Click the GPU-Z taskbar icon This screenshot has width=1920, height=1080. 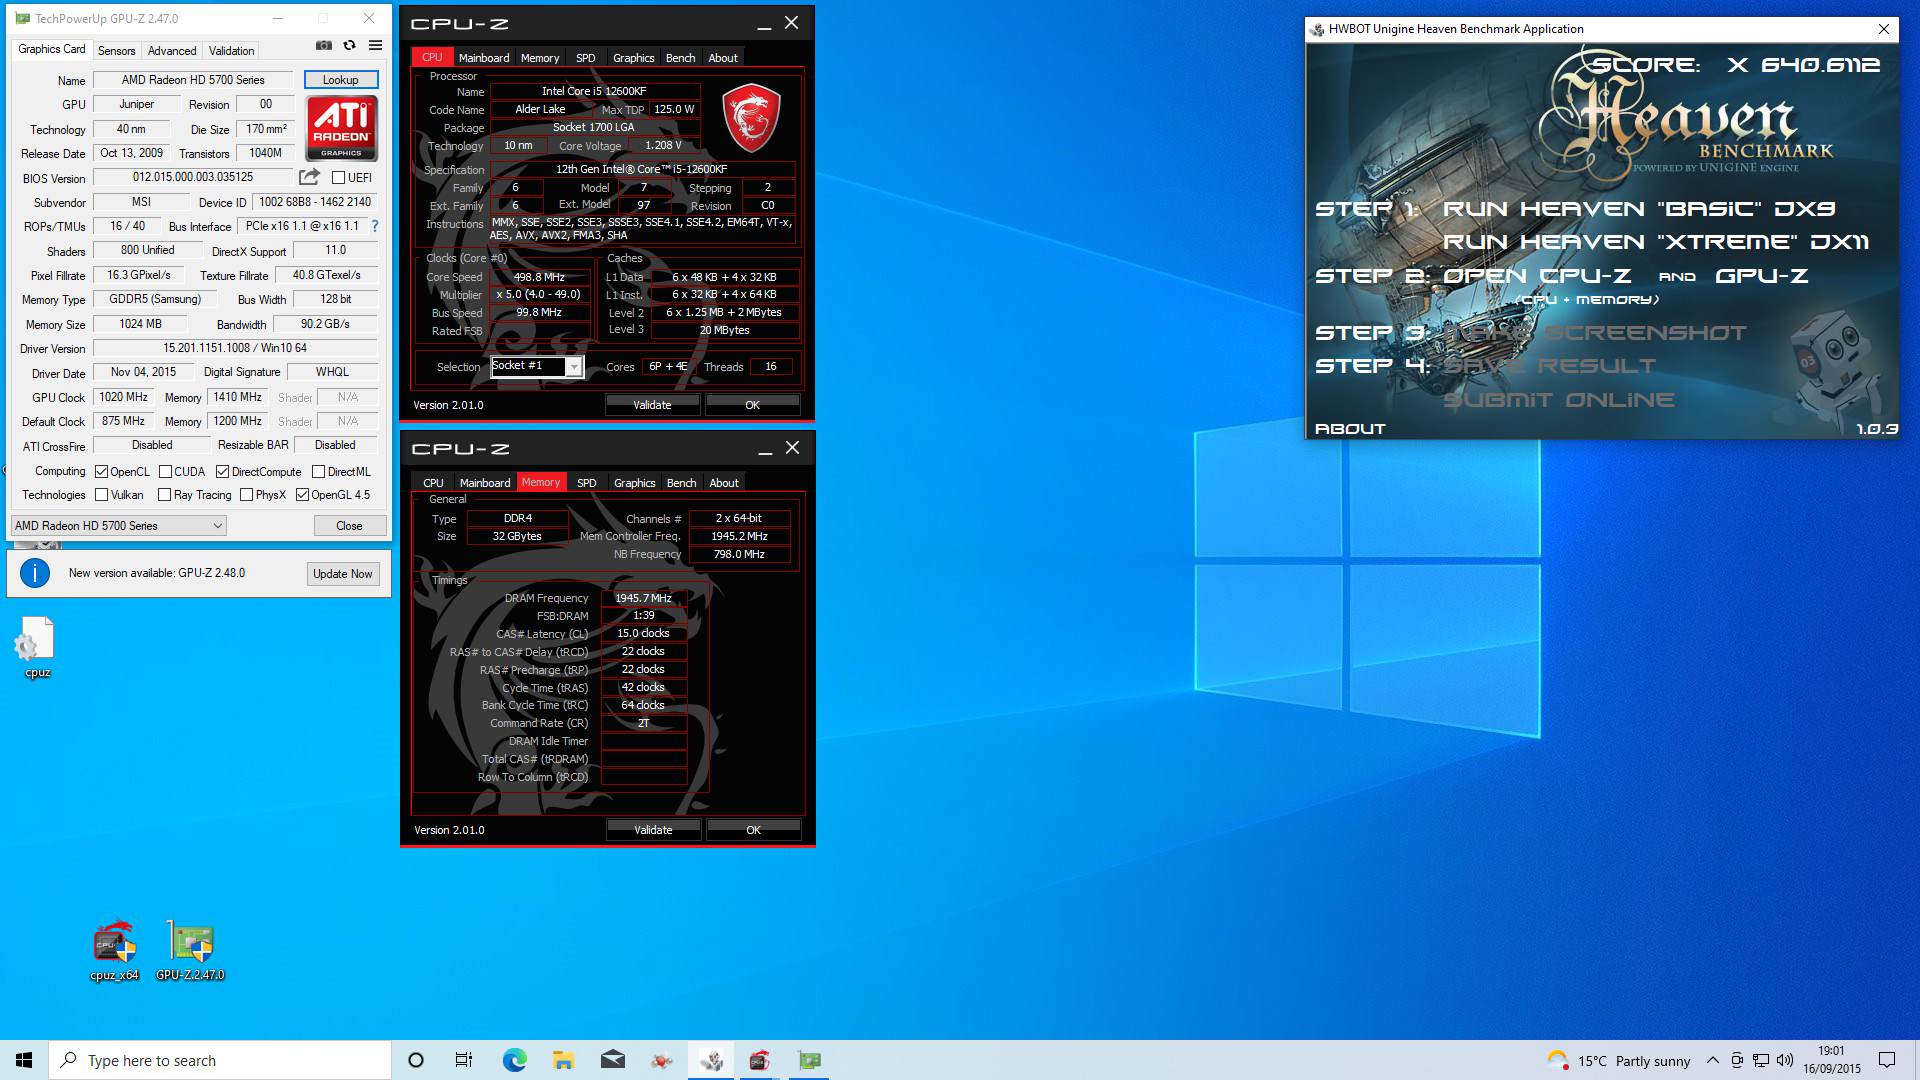click(809, 1060)
